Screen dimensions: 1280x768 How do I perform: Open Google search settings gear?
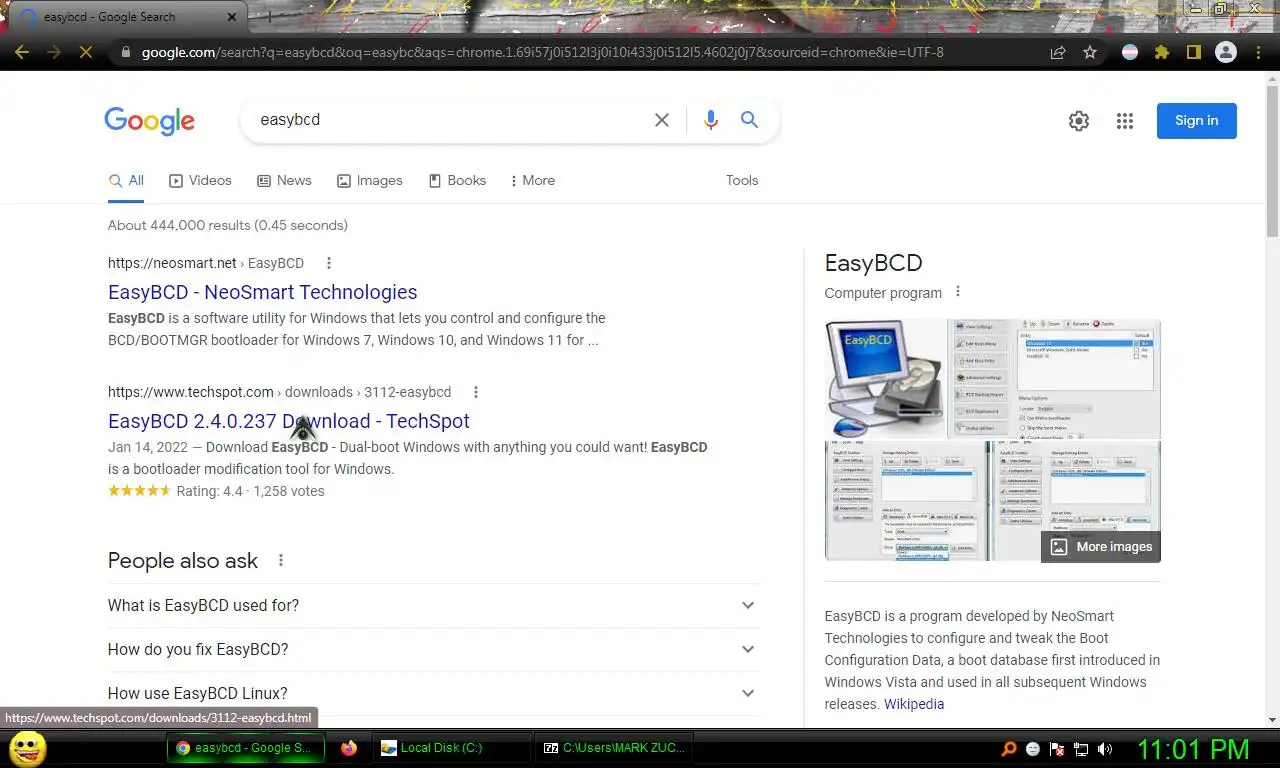pos(1079,121)
